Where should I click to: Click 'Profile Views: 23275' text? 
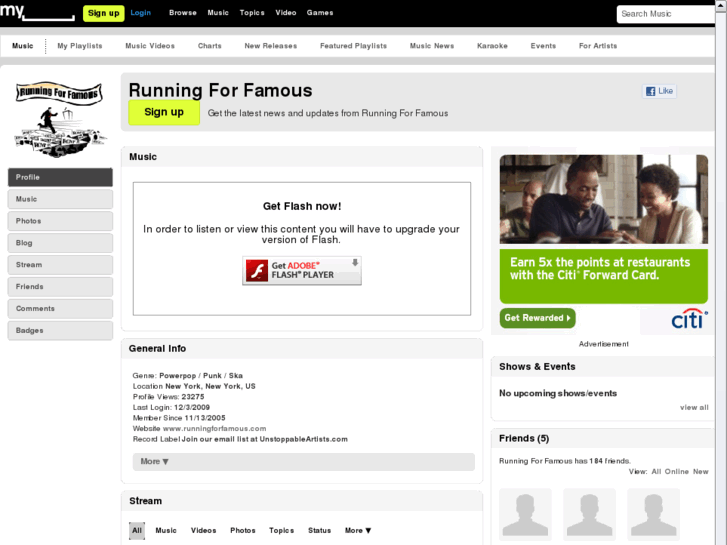point(168,397)
